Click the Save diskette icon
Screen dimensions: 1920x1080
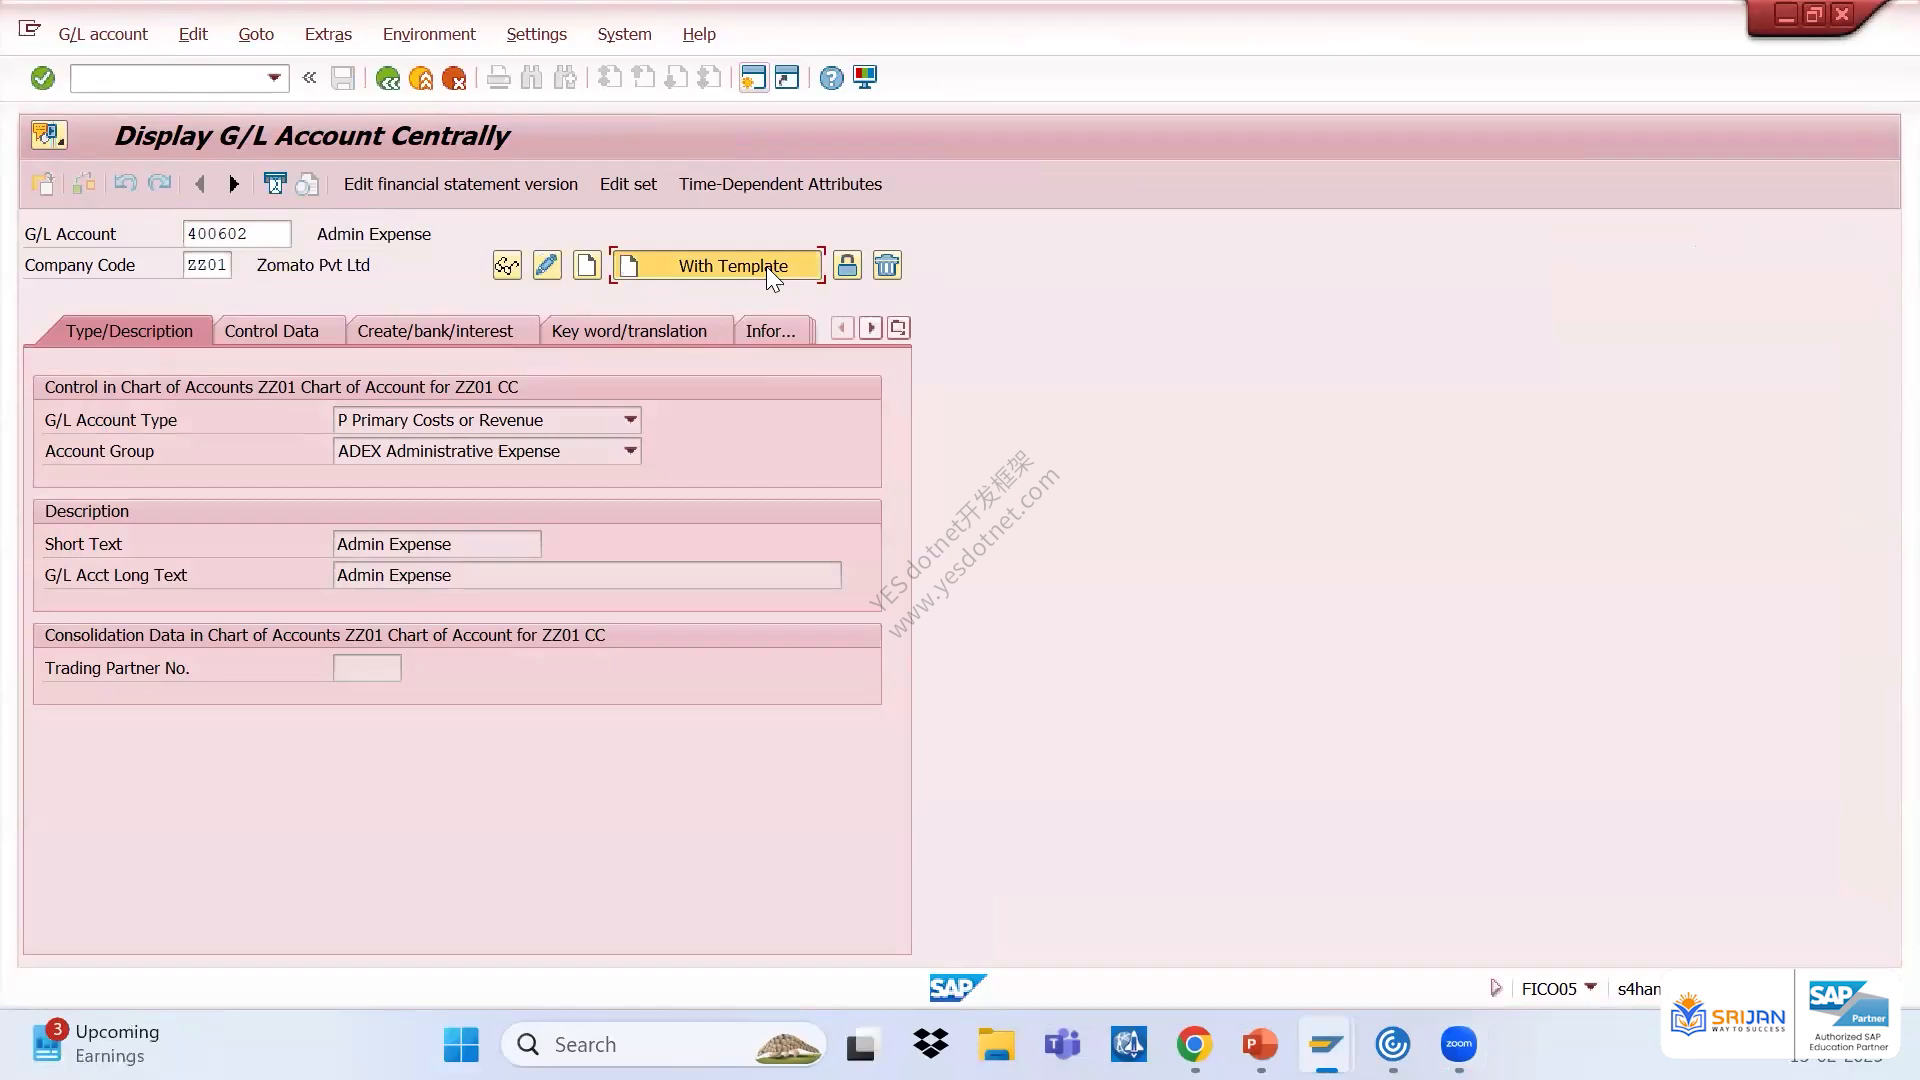(x=343, y=78)
